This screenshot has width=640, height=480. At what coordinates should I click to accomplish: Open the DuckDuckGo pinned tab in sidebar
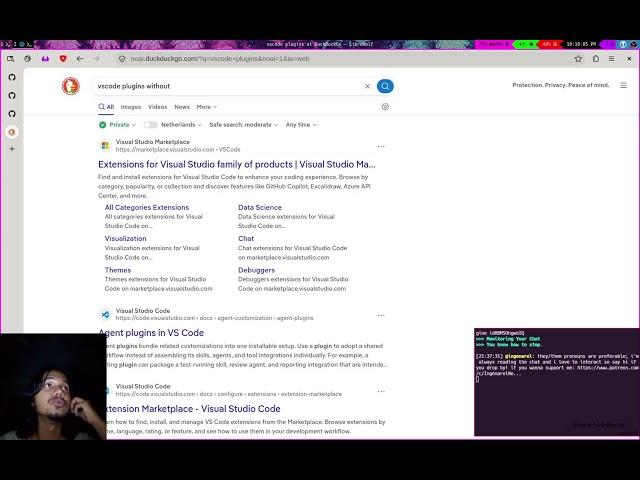(12, 132)
